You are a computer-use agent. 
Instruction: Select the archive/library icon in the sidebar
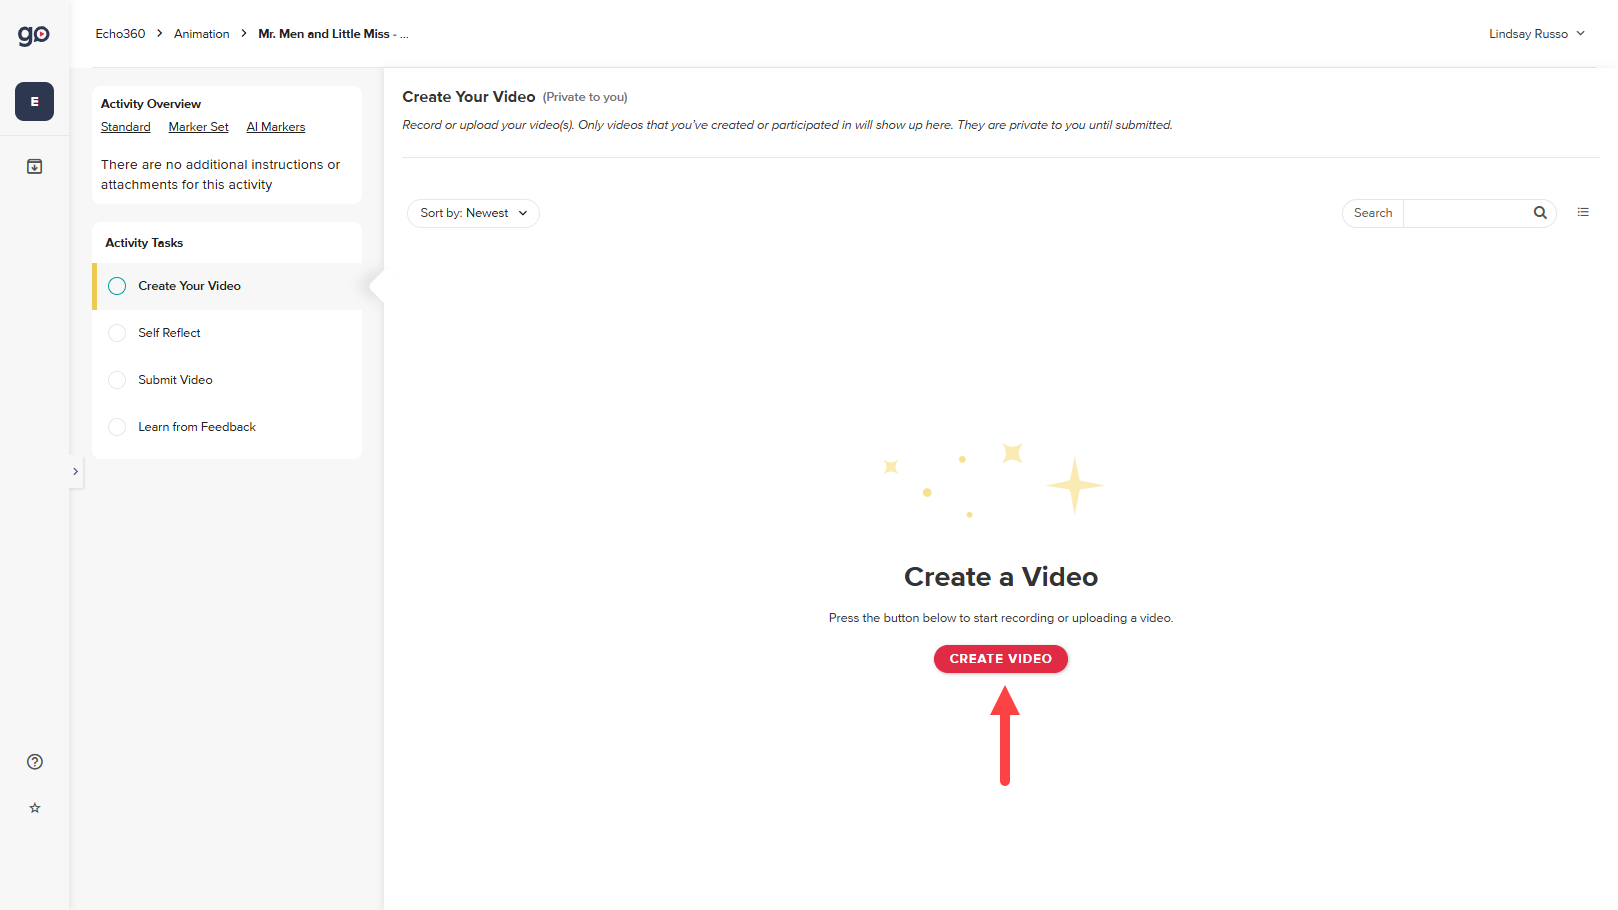tap(33, 166)
